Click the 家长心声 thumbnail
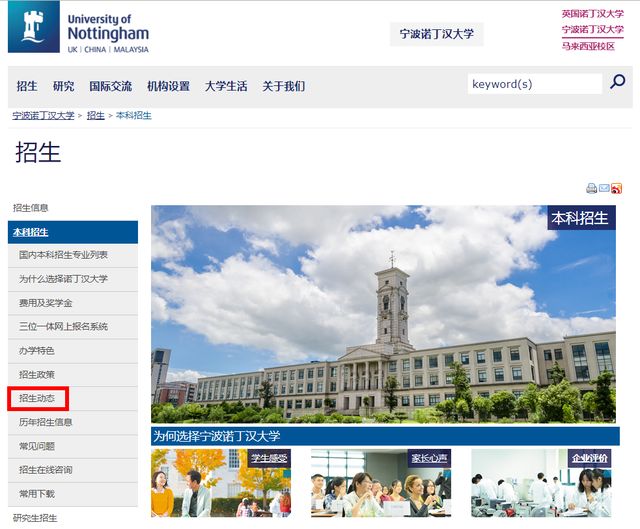Image resolution: width=640 pixels, height=529 pixels. (x=381, y=483)
